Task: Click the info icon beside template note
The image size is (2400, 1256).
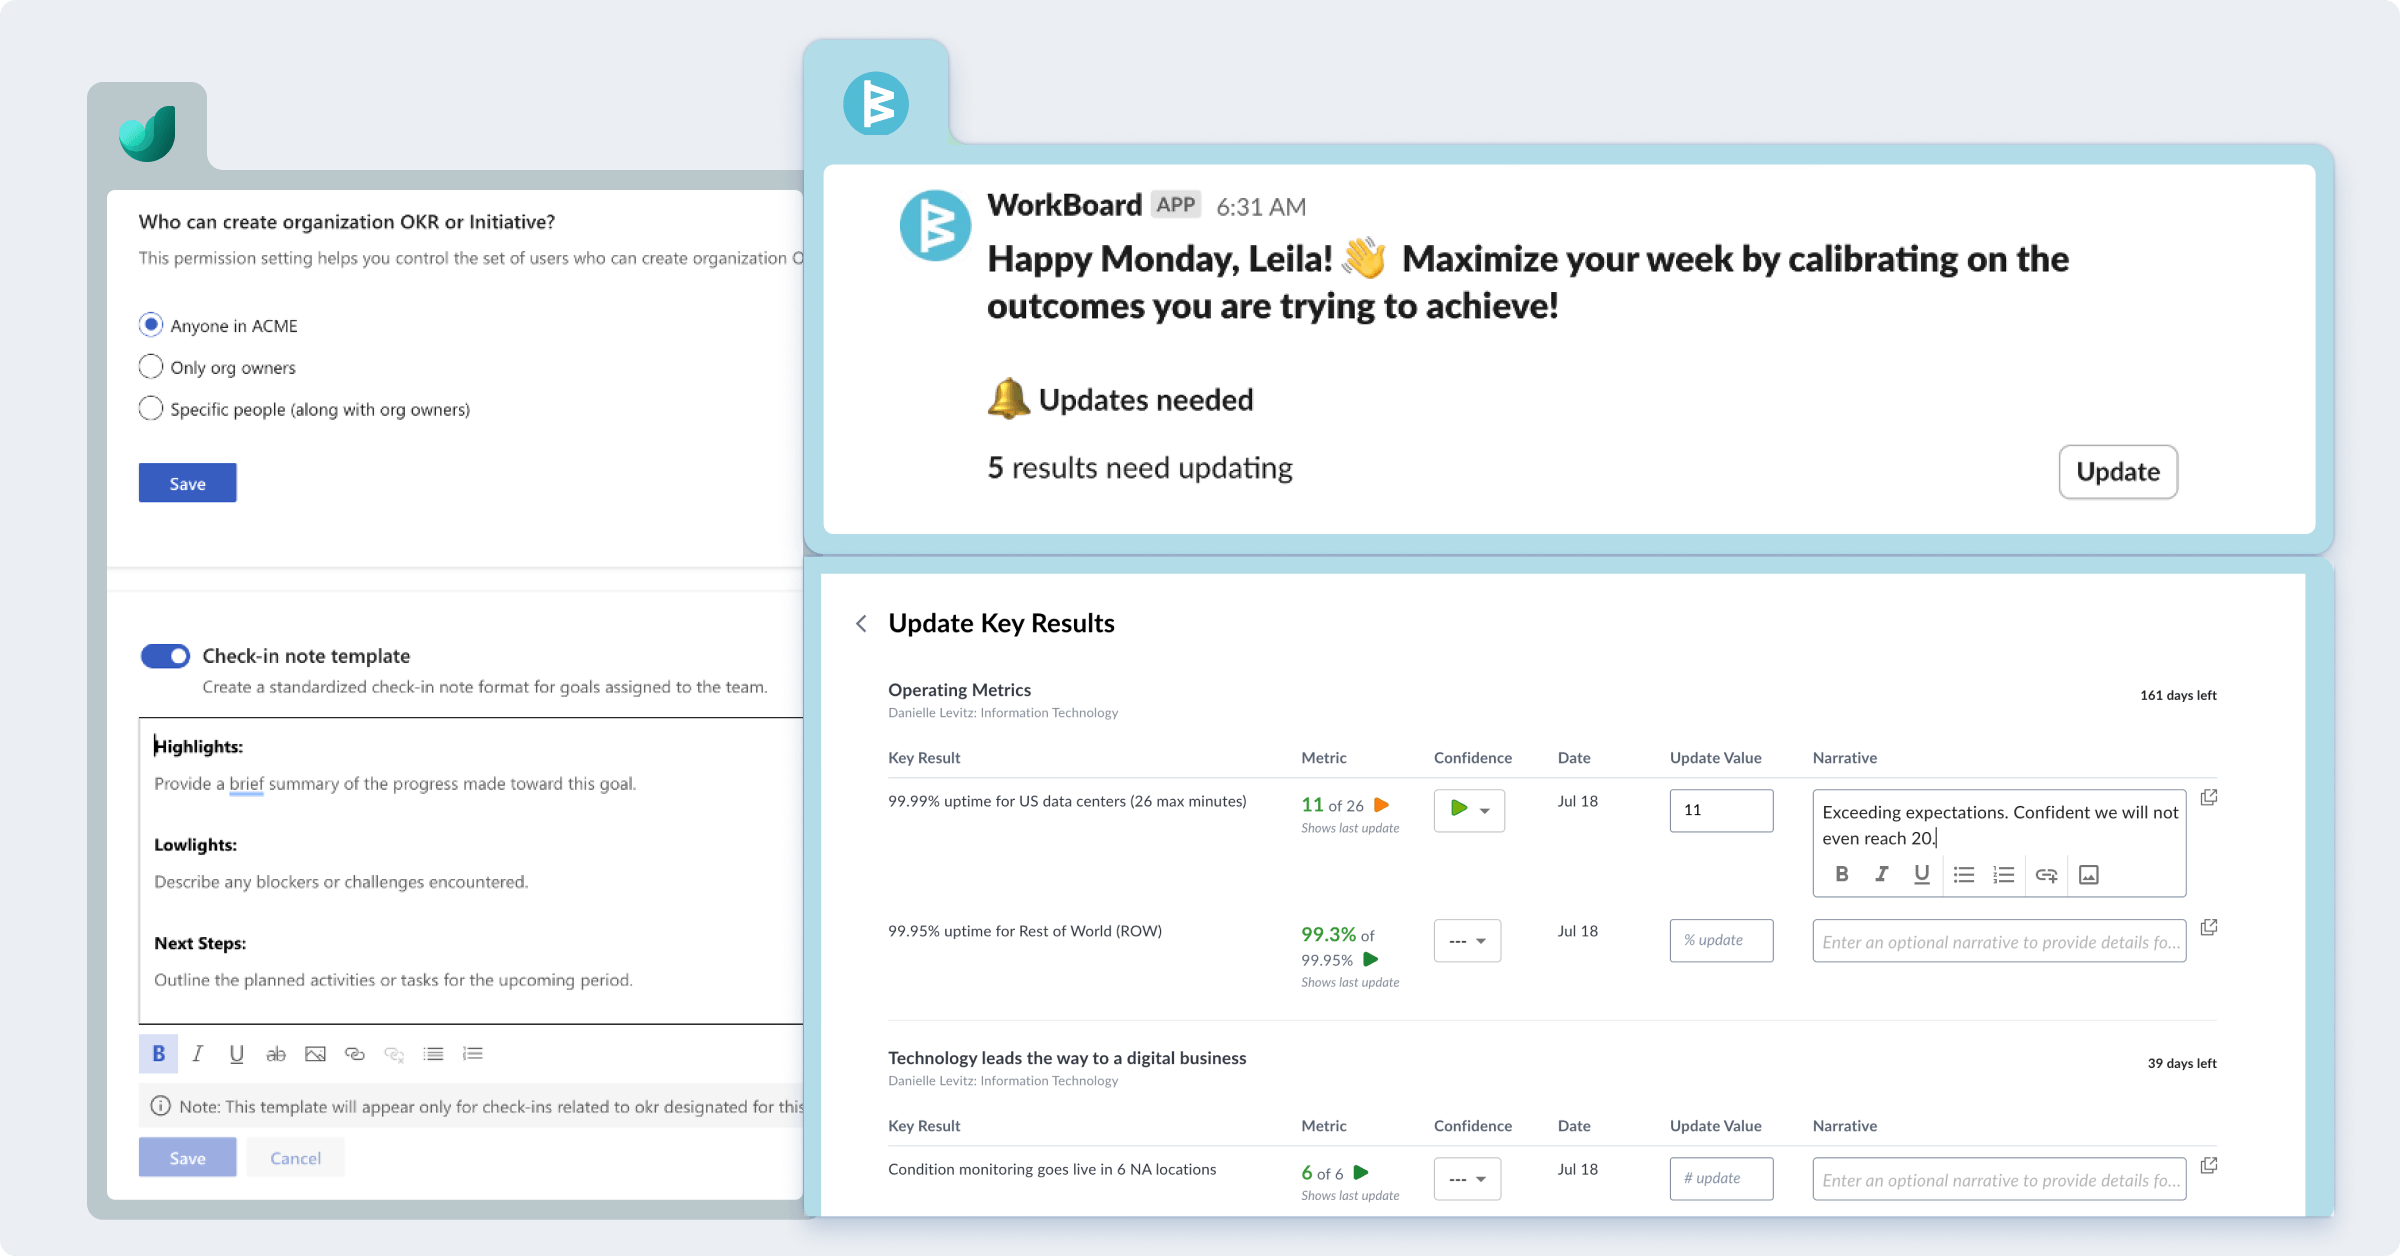Action: point(160,1106)
